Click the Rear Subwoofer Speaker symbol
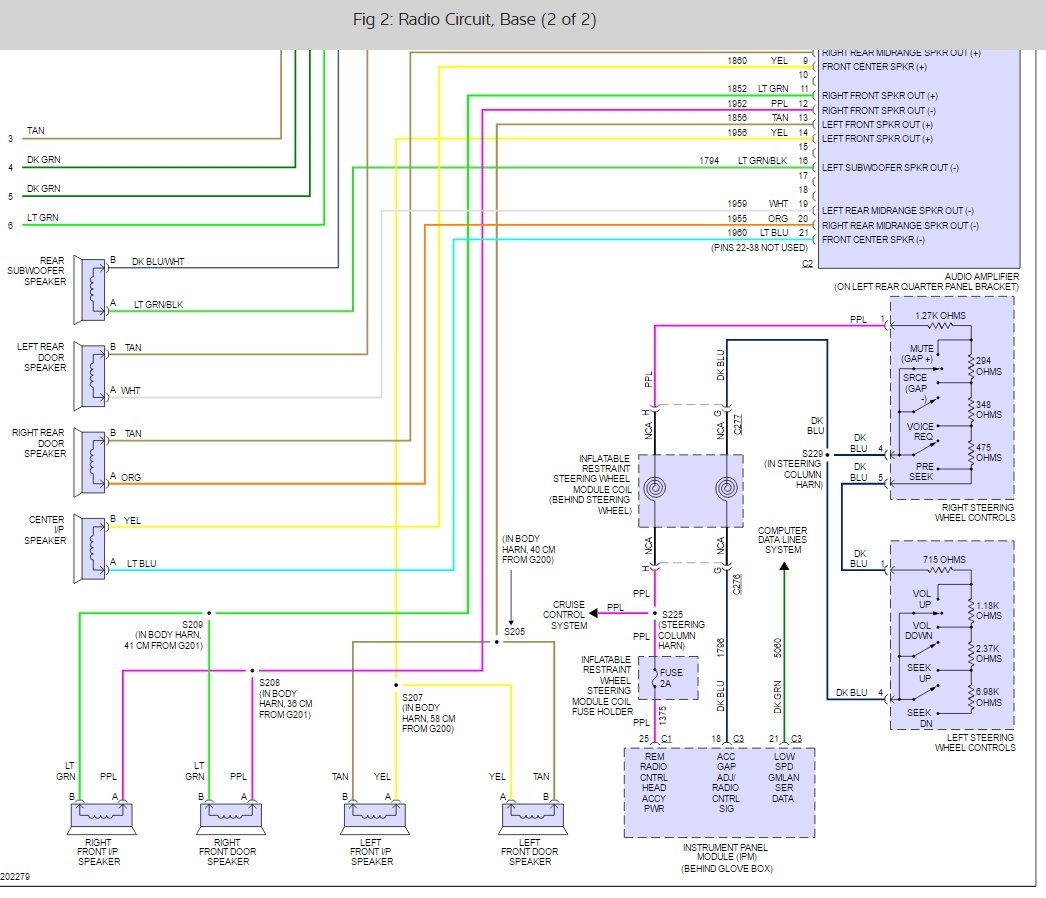 (x=89, y=289)
